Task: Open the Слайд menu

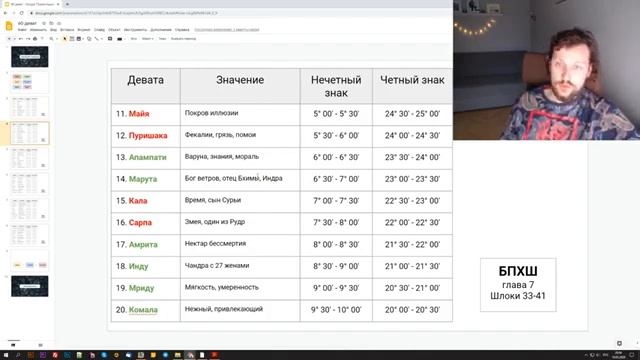Action: [99, 30]
